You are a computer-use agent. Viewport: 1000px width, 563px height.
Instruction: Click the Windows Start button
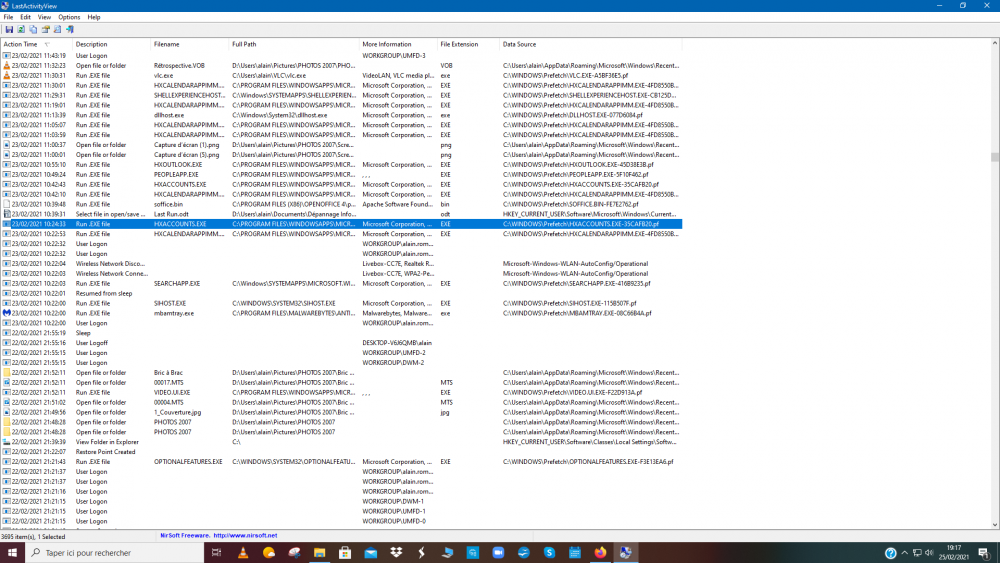tap(12, 553)
